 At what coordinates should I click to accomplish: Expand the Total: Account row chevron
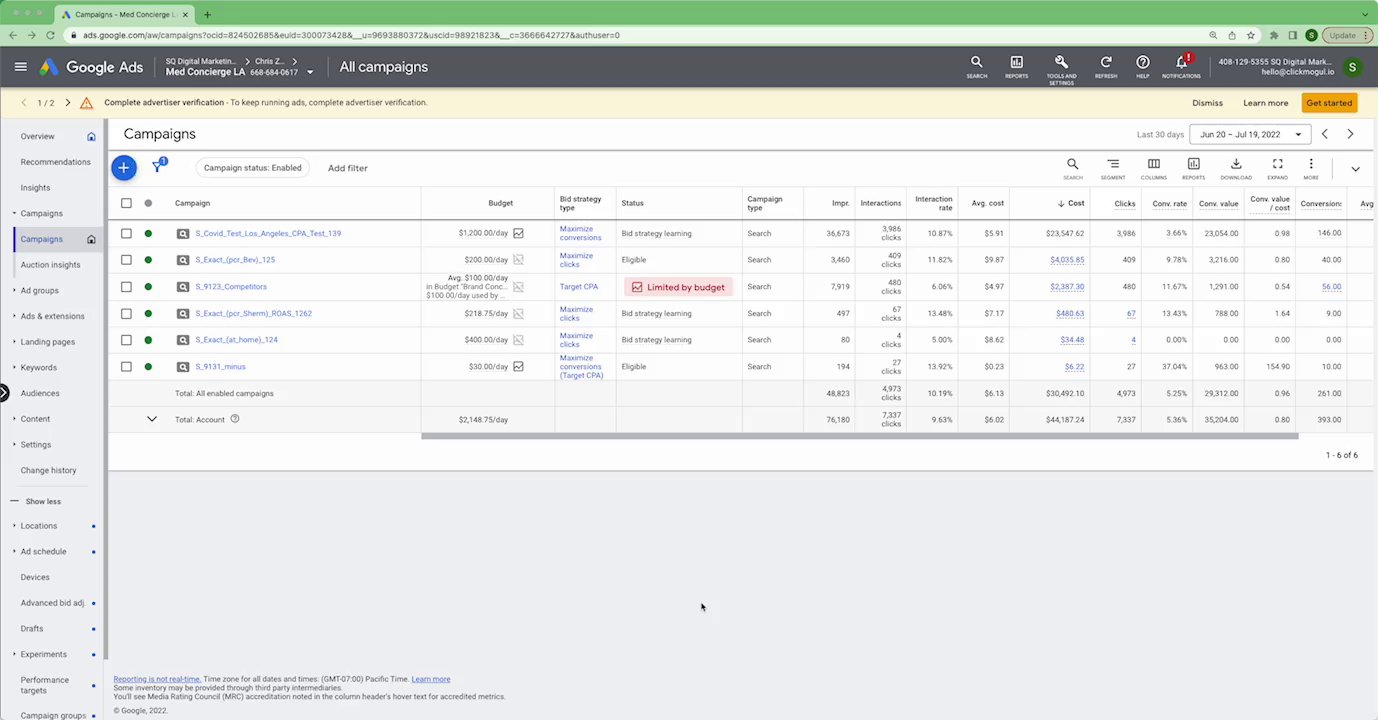[152, 419]
